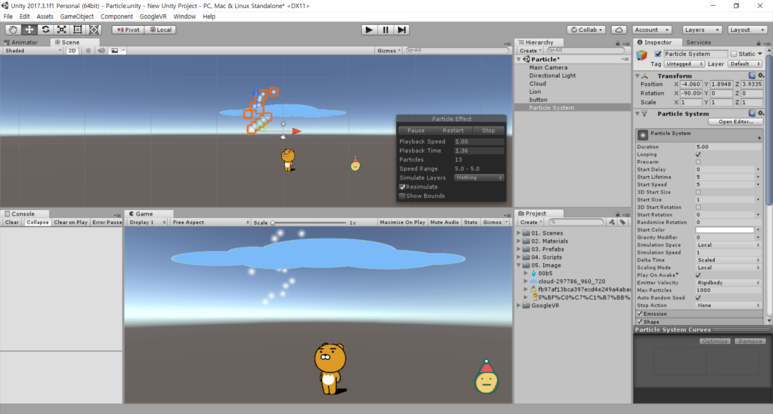Viewport: 773px width, 414px height.
Task: Select the Move tool
Action: click(x=29, y=30)
